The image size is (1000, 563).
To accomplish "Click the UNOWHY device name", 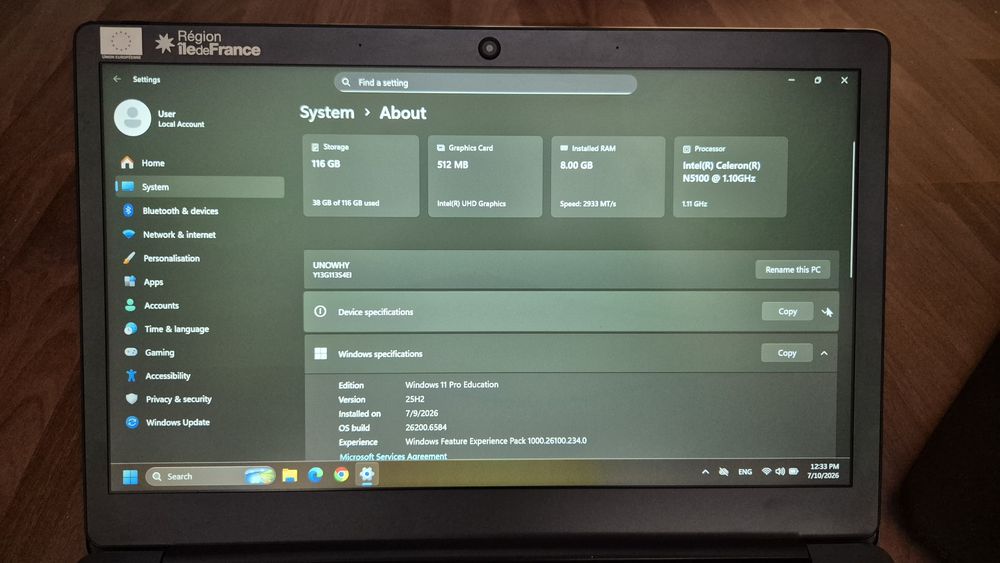I will (x=331, y=265).
